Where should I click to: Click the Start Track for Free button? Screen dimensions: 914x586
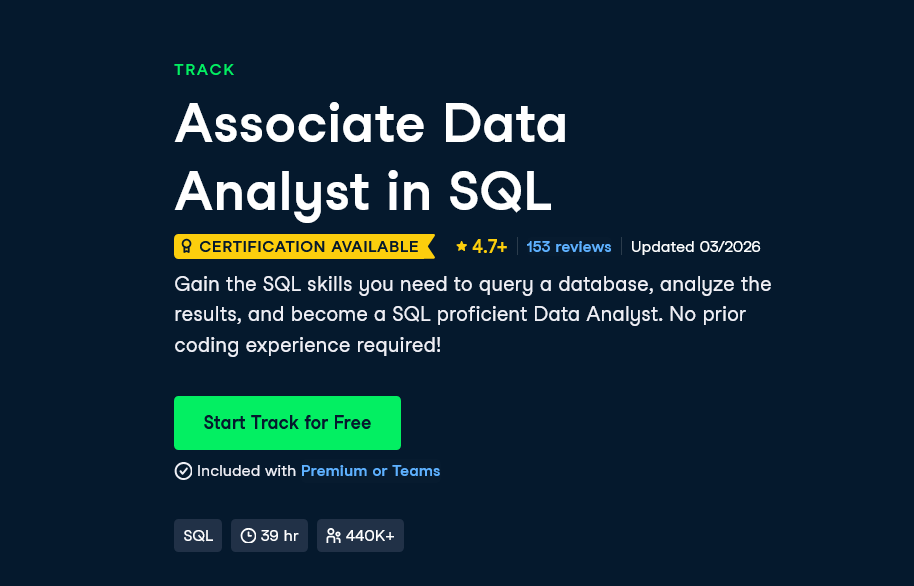(x=287, y=423)
